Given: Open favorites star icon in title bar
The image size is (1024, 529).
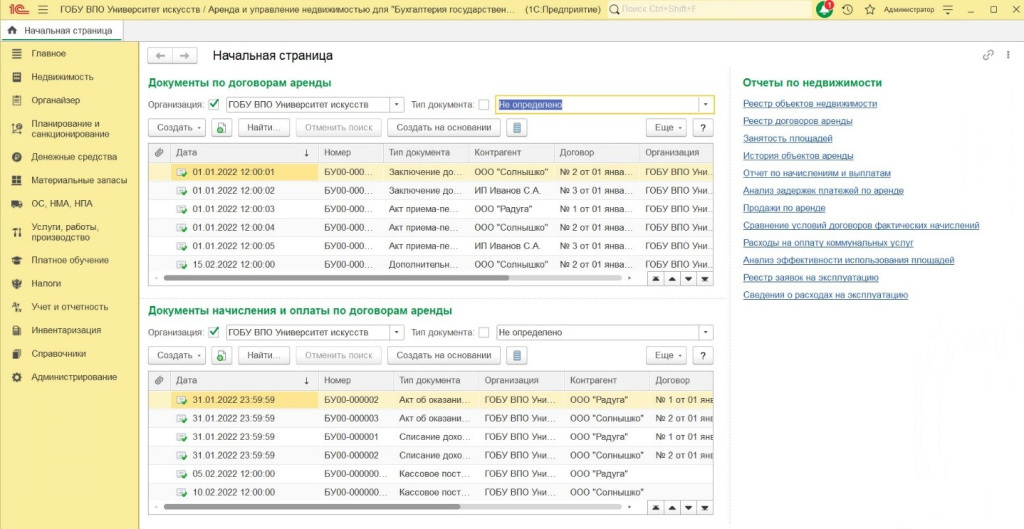Looking at the screenshot, I should pyautogui.click(x=869, y=9).
